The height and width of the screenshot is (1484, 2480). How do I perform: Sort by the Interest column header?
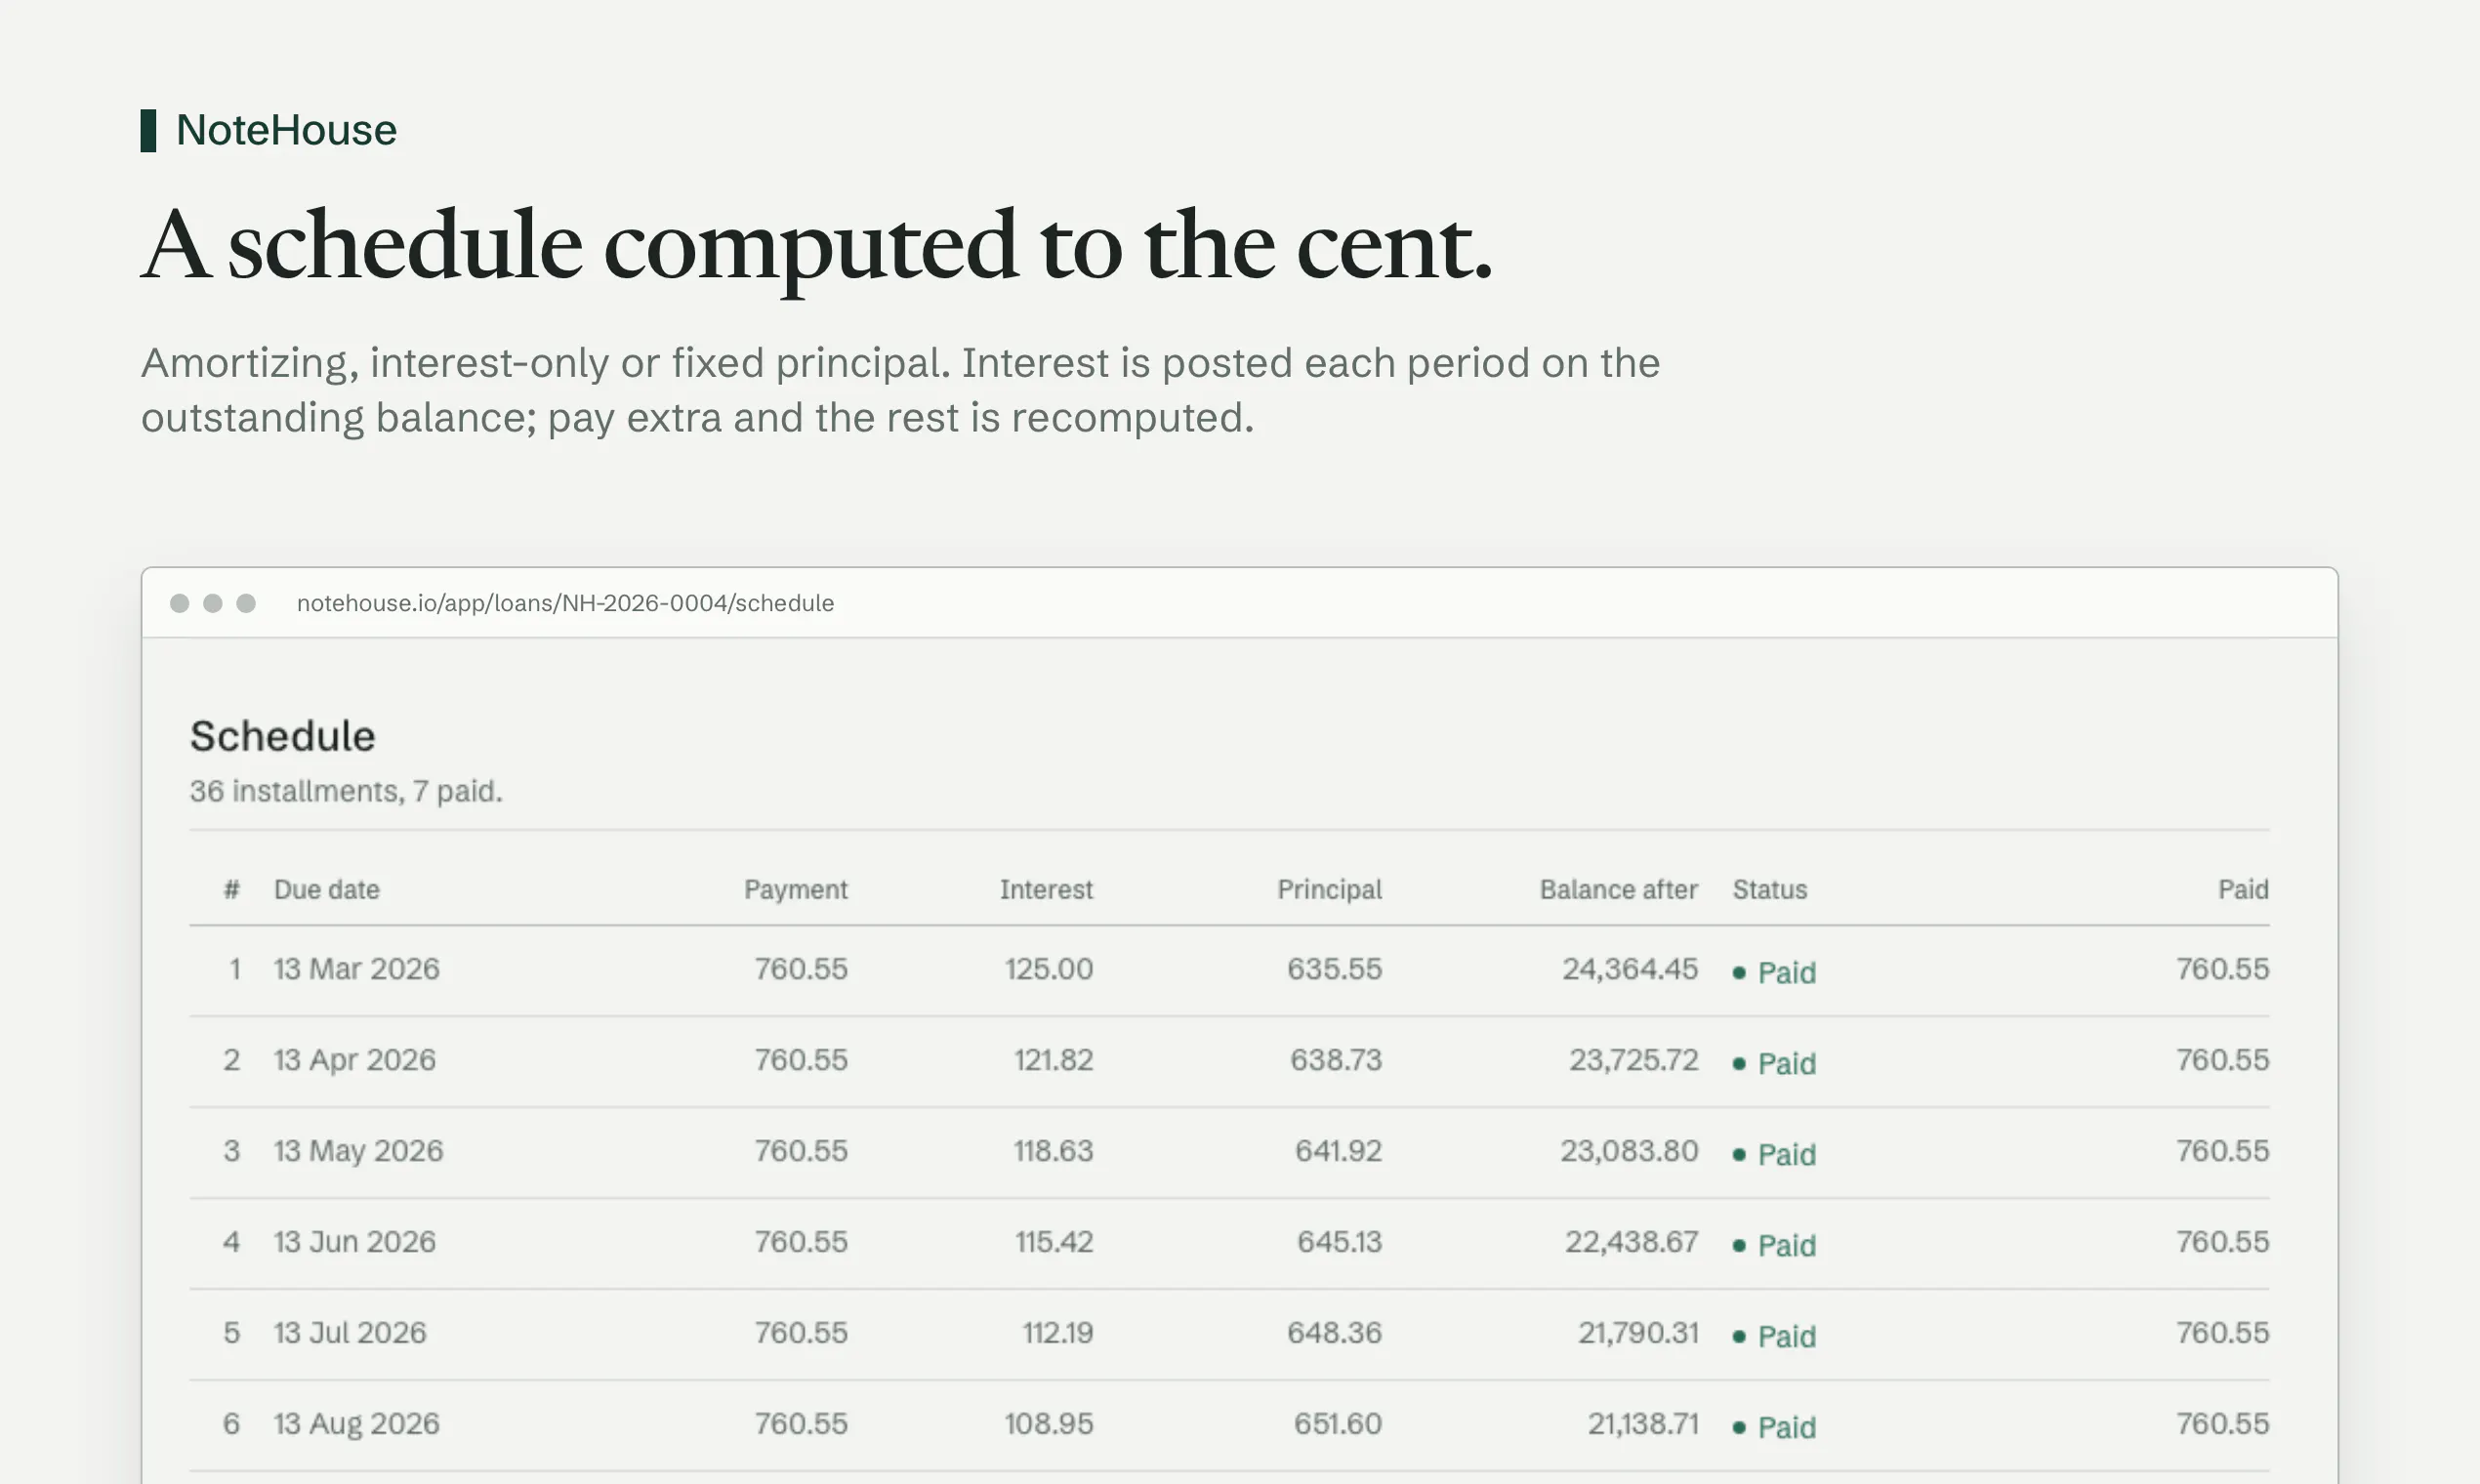coord(1046,890)
